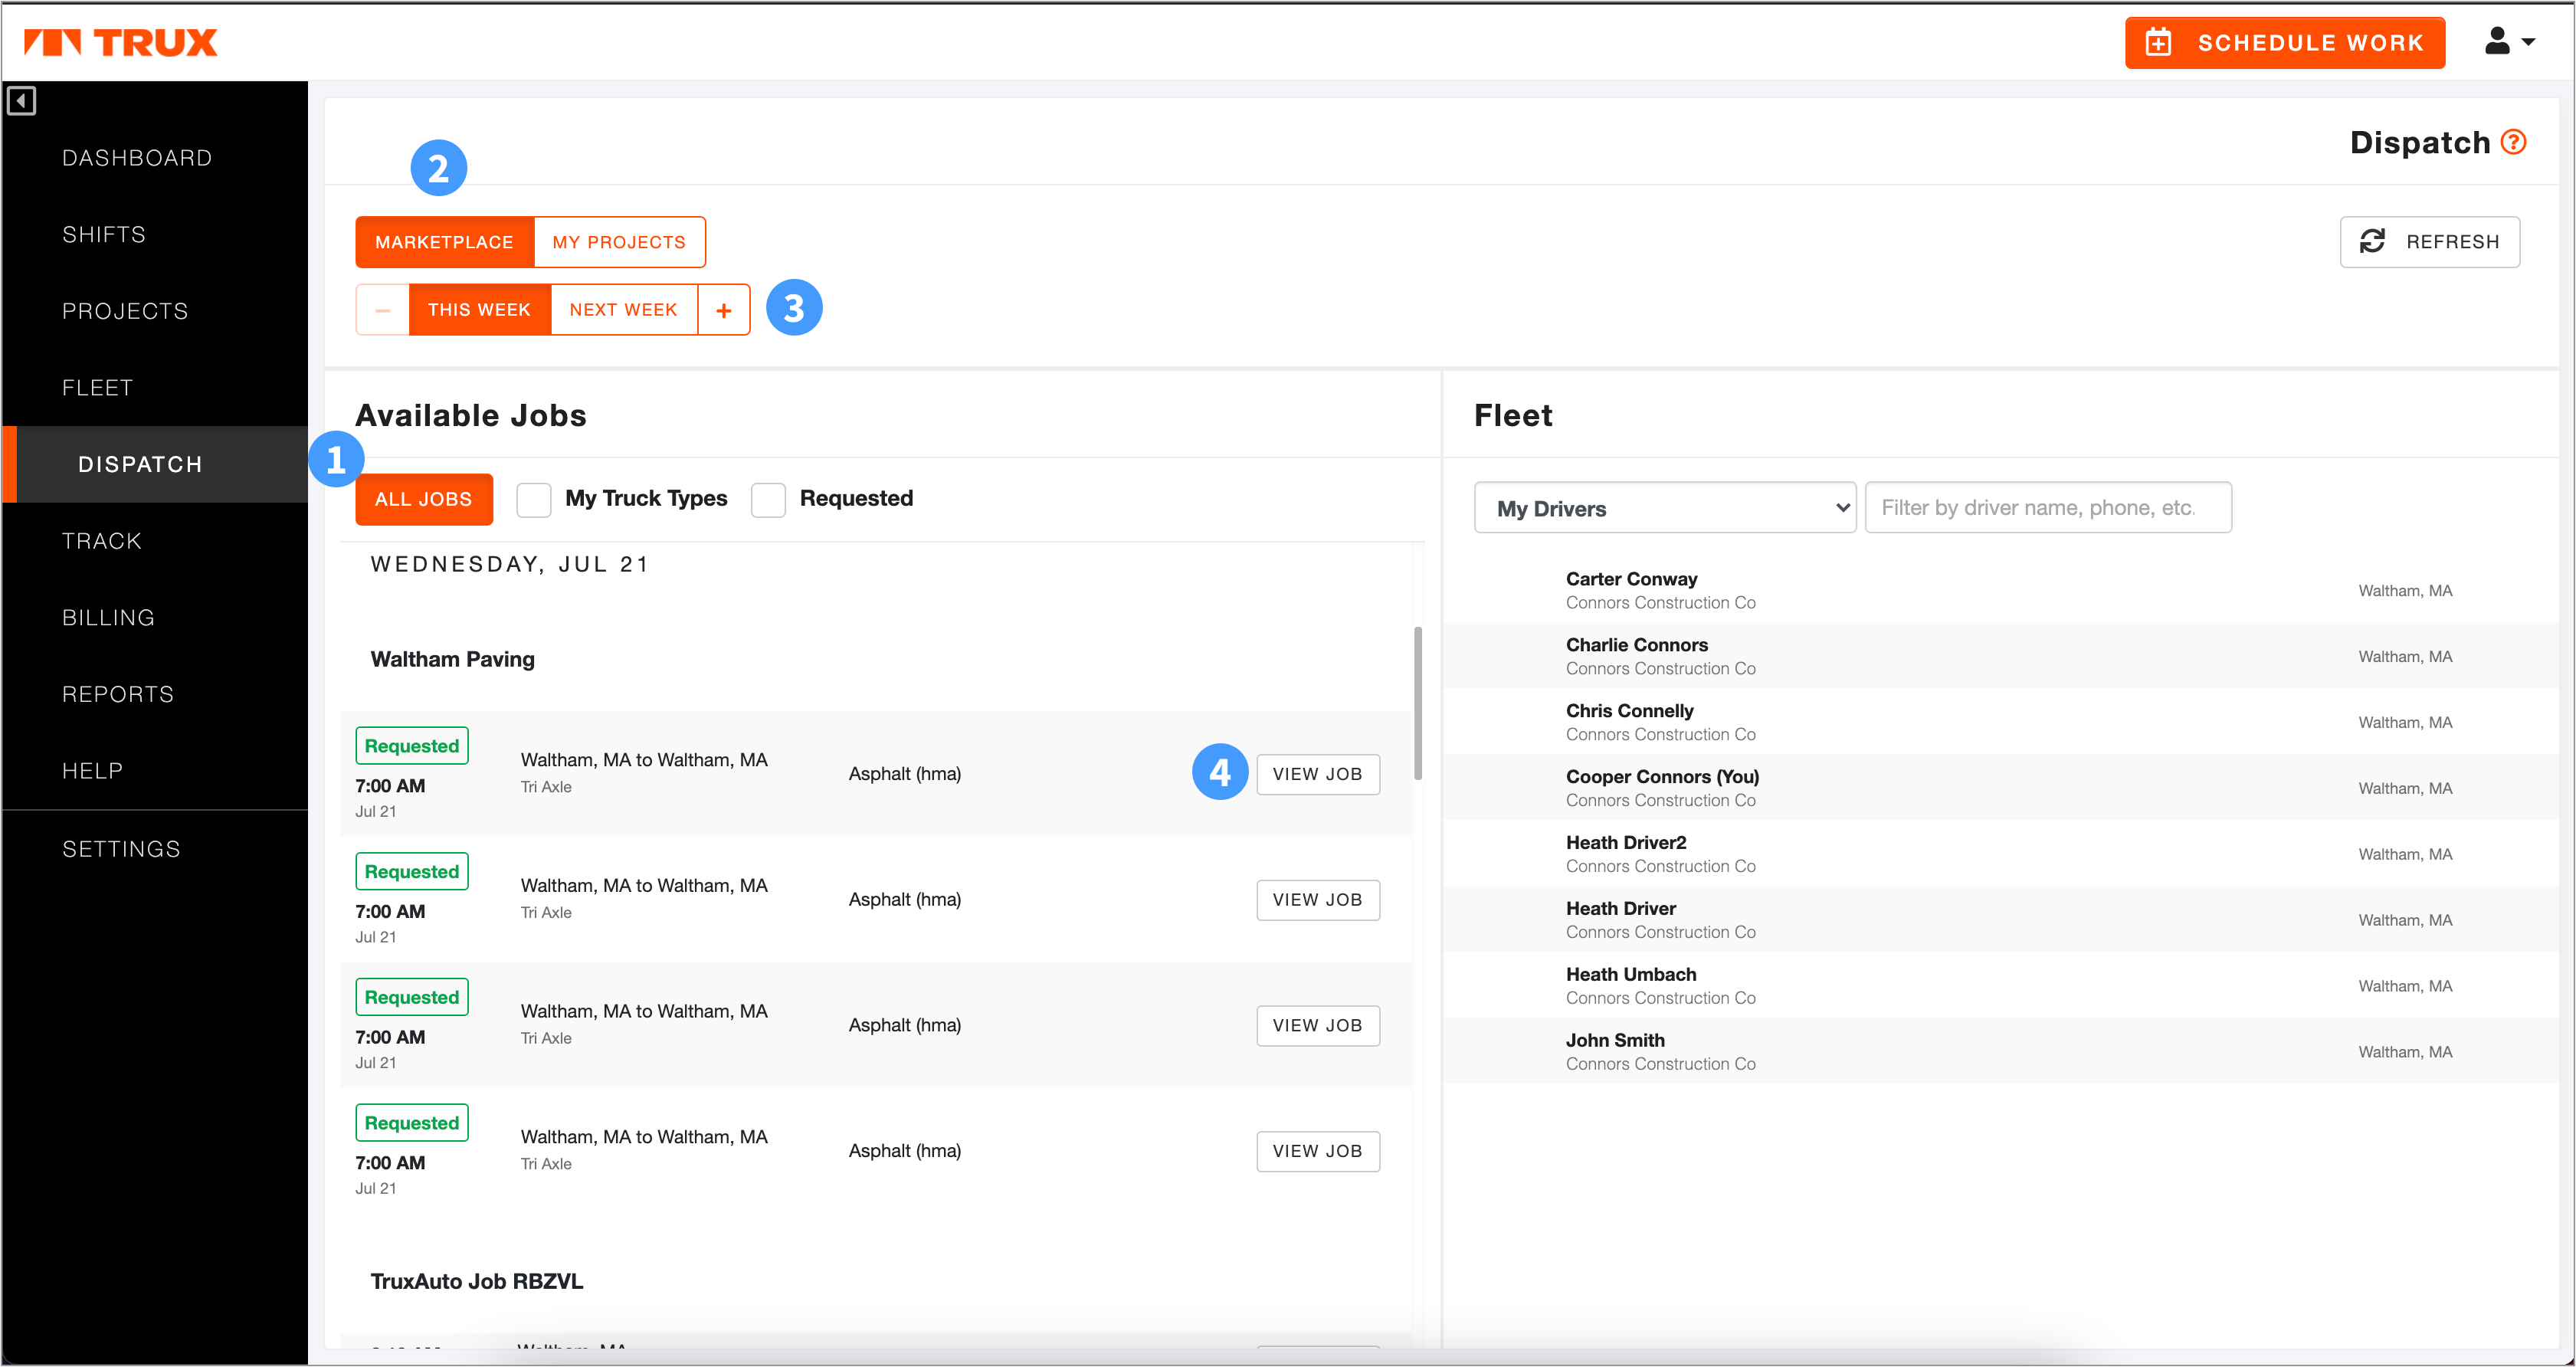Screen dimensions: 2576x1367
Task: Select driver Carter Conway
Action: click(x=2000, y=590)
